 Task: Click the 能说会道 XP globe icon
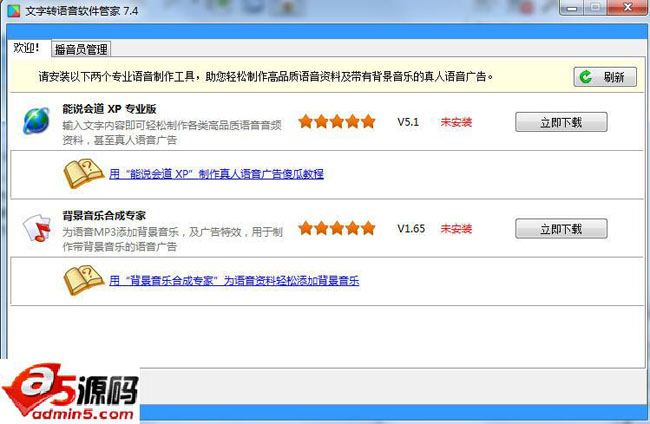(x=36, y=121)
